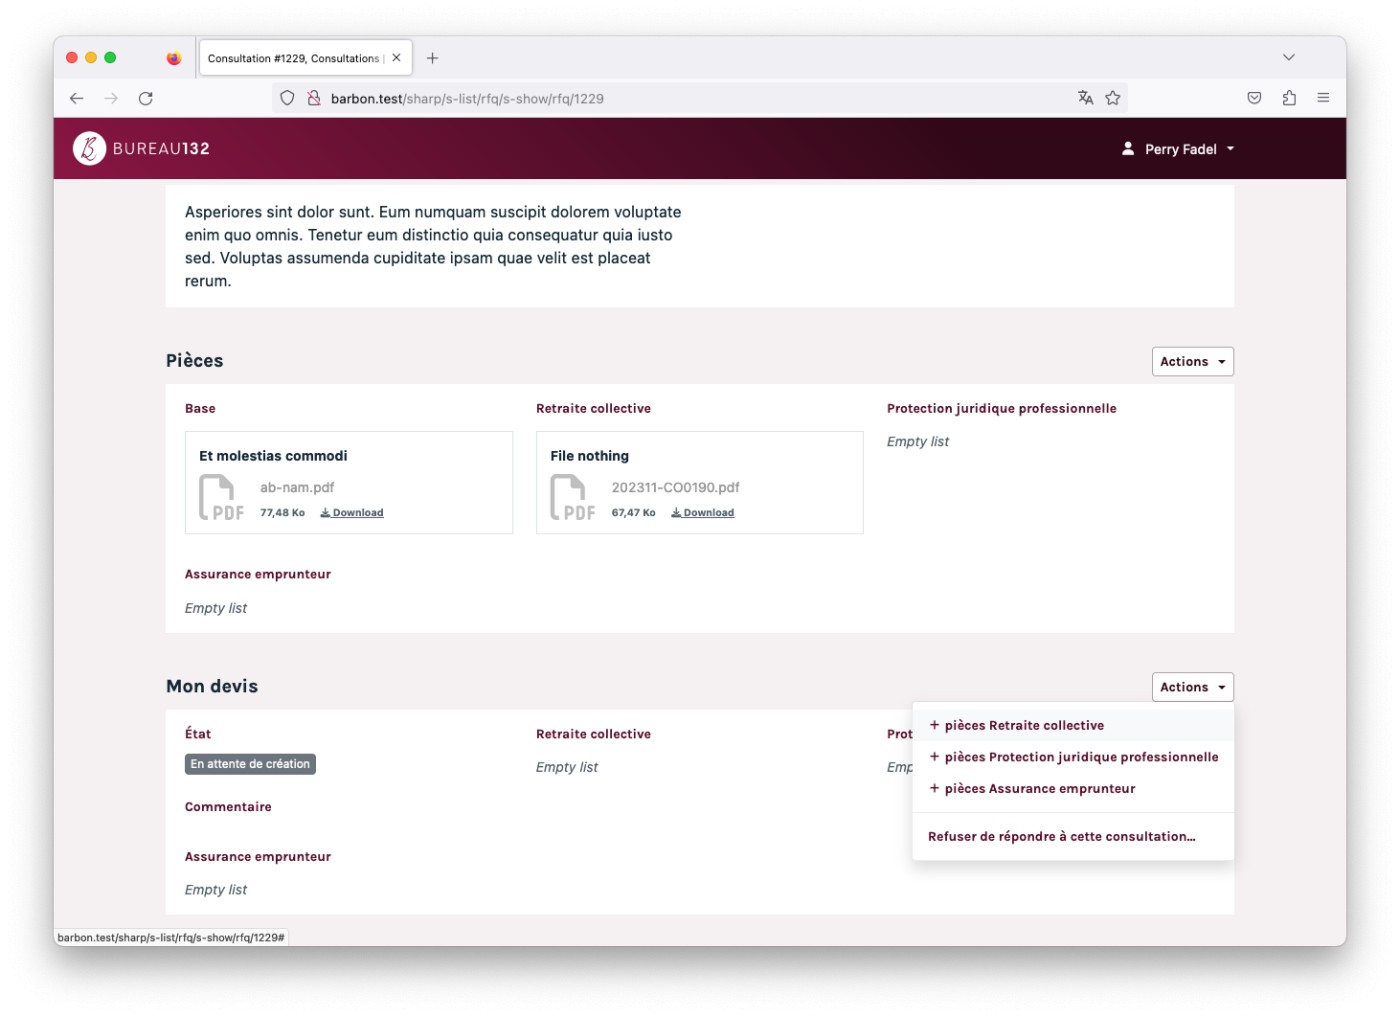Select "pièces Assurance emprunteur" menu entry
Image resolution: width=1400 pixels, height=1017 pixels.
[1039, 789]
